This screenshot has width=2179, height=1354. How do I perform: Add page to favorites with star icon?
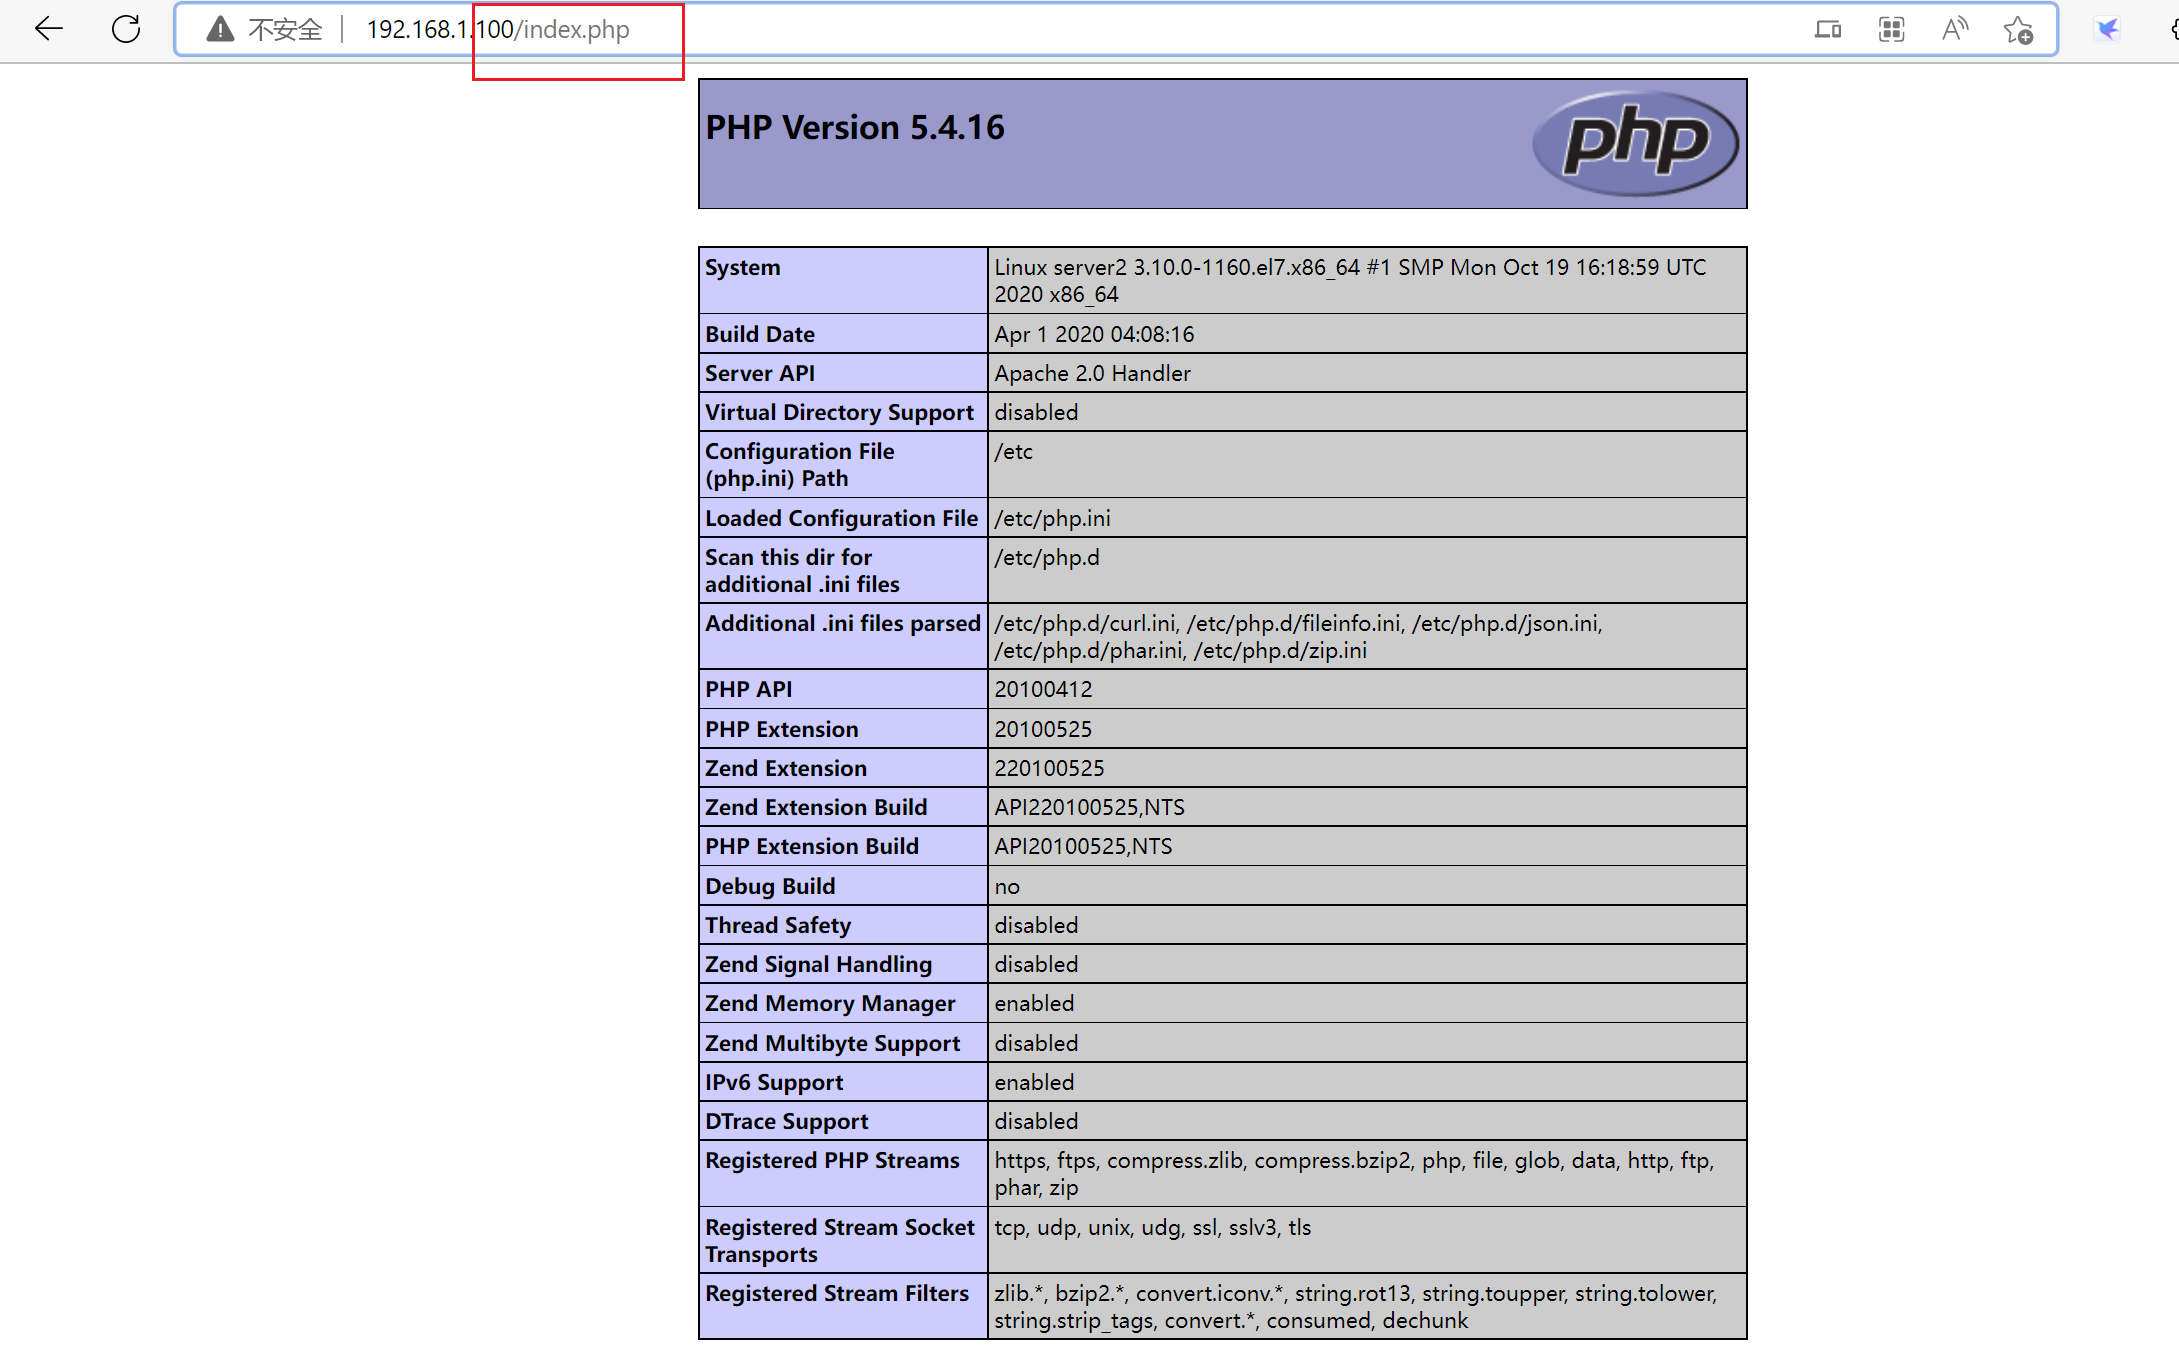pyautogui.click(x=2019, y=30)
